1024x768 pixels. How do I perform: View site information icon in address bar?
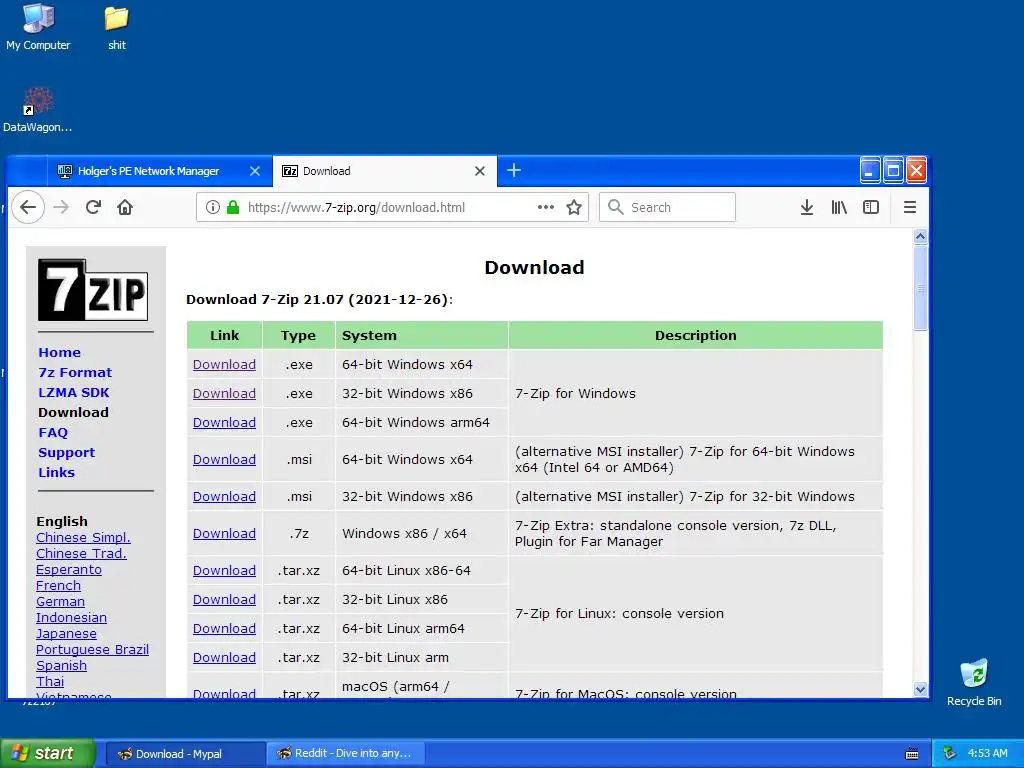(x=212, y=207)
